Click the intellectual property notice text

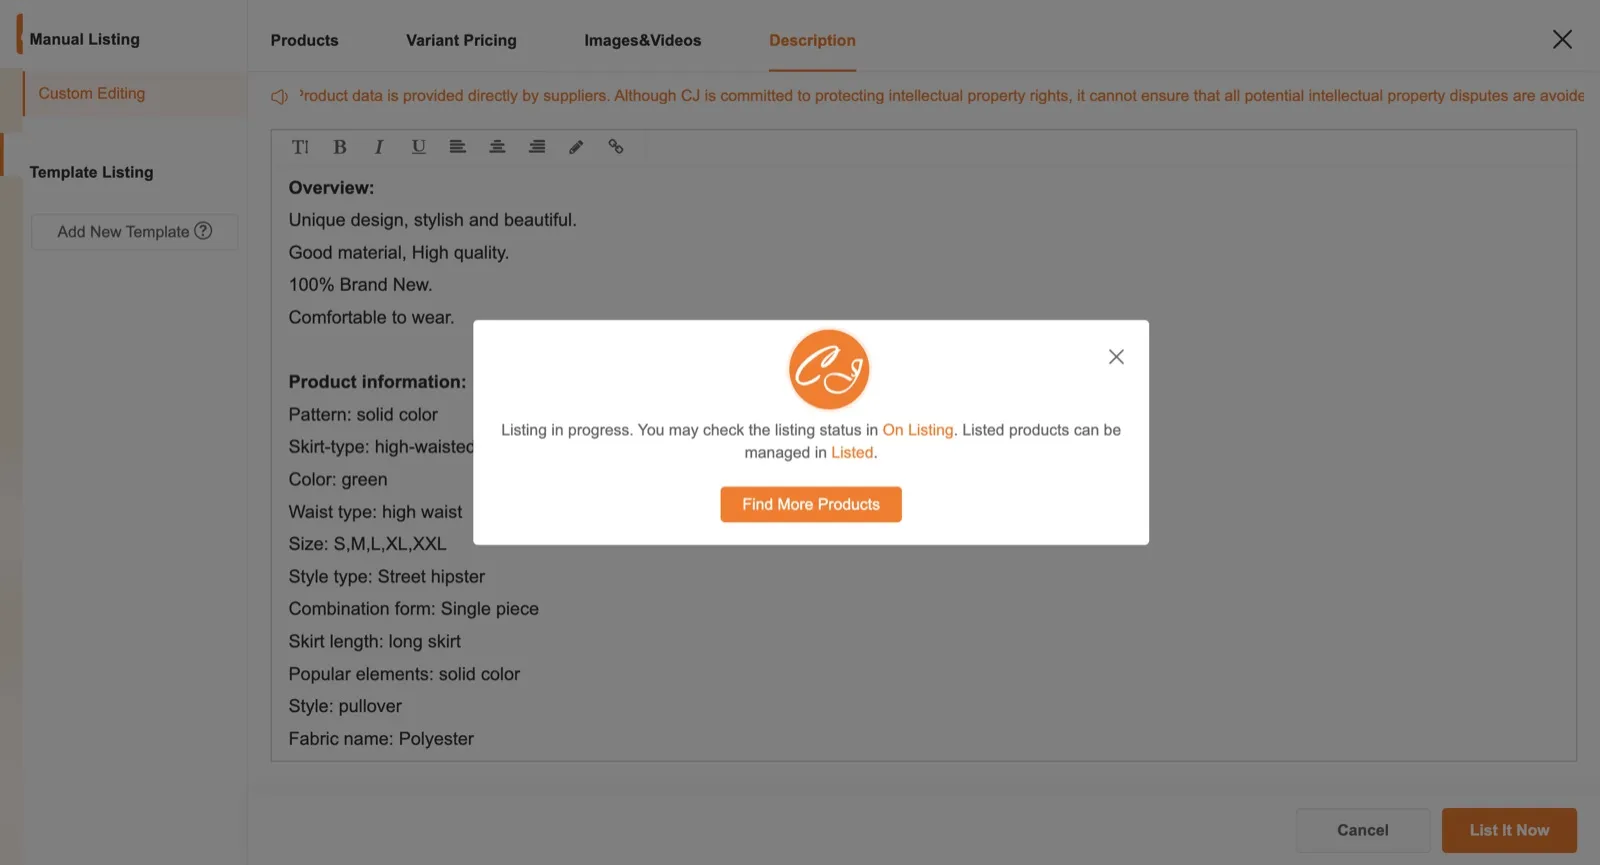point(941,96)
